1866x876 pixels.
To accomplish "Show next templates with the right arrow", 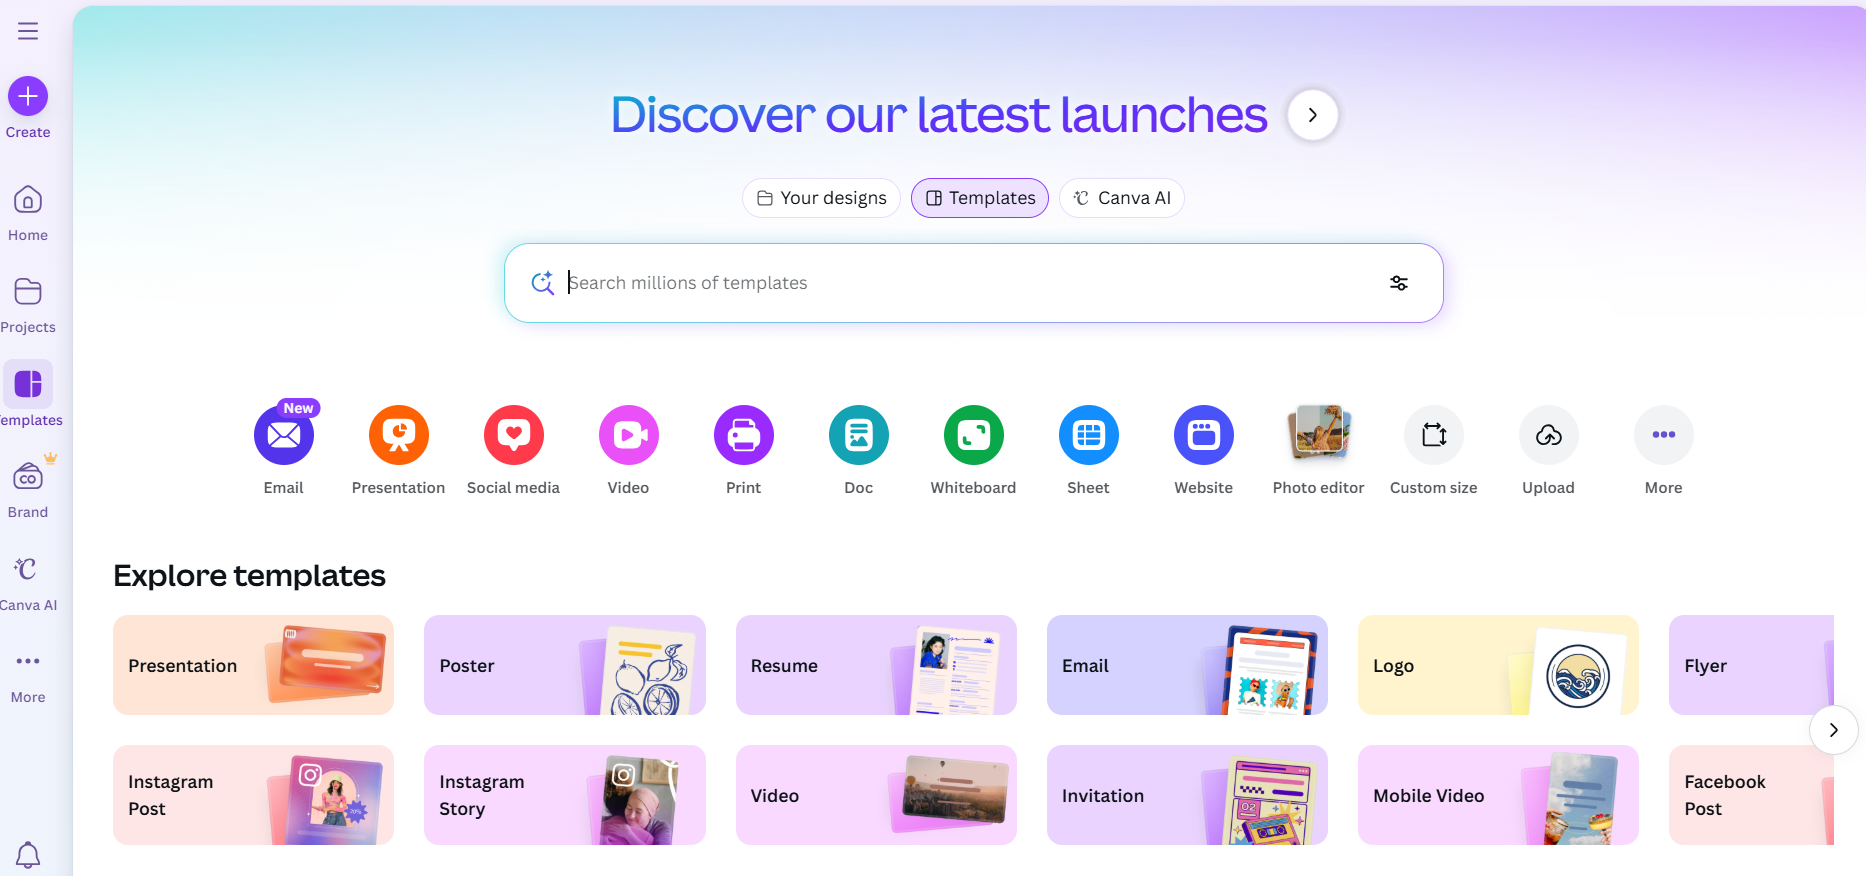I will 1834,730.
